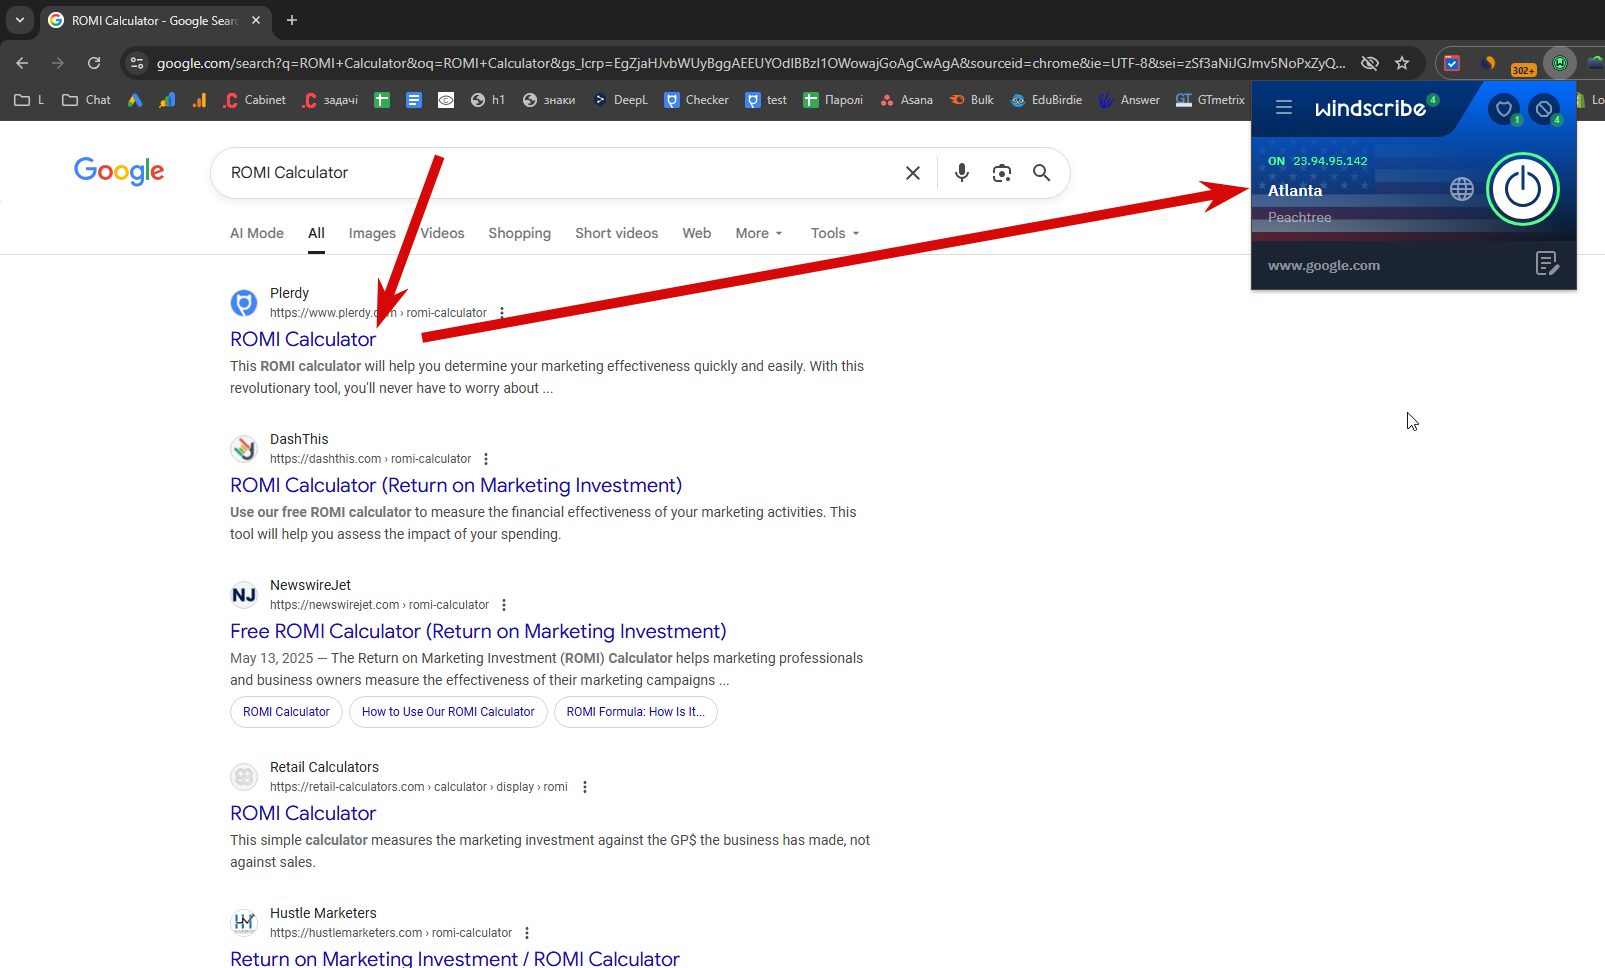Image resolution: width=1605 pixels, height=968 pixels.
Task: Open the three-dot menu for NewswireJet result
Action: (x=504, y=605)
